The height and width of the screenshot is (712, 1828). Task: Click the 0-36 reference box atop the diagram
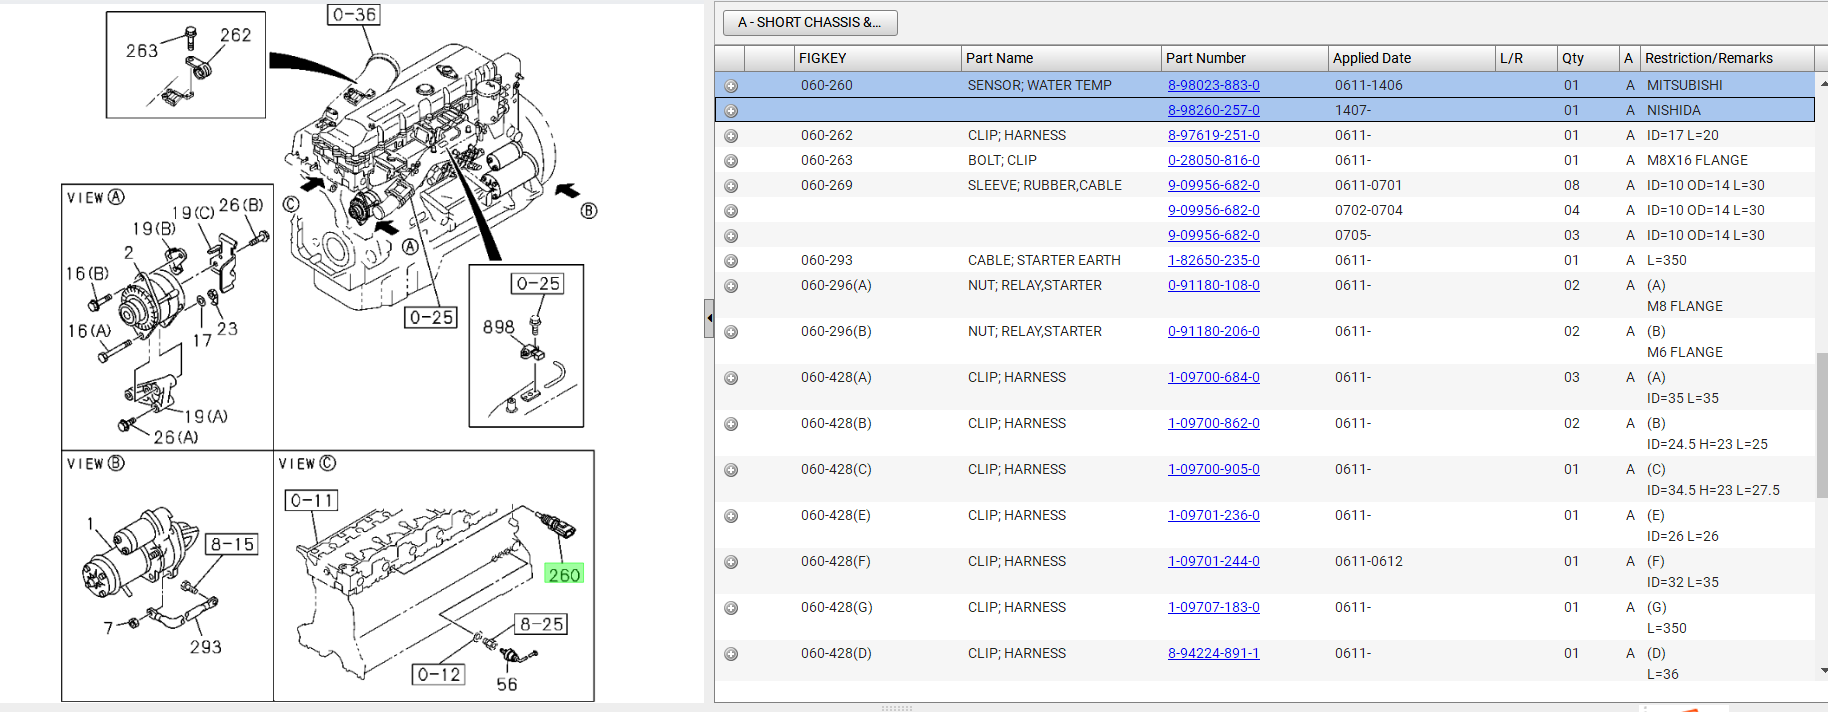[x=354, y=15]
